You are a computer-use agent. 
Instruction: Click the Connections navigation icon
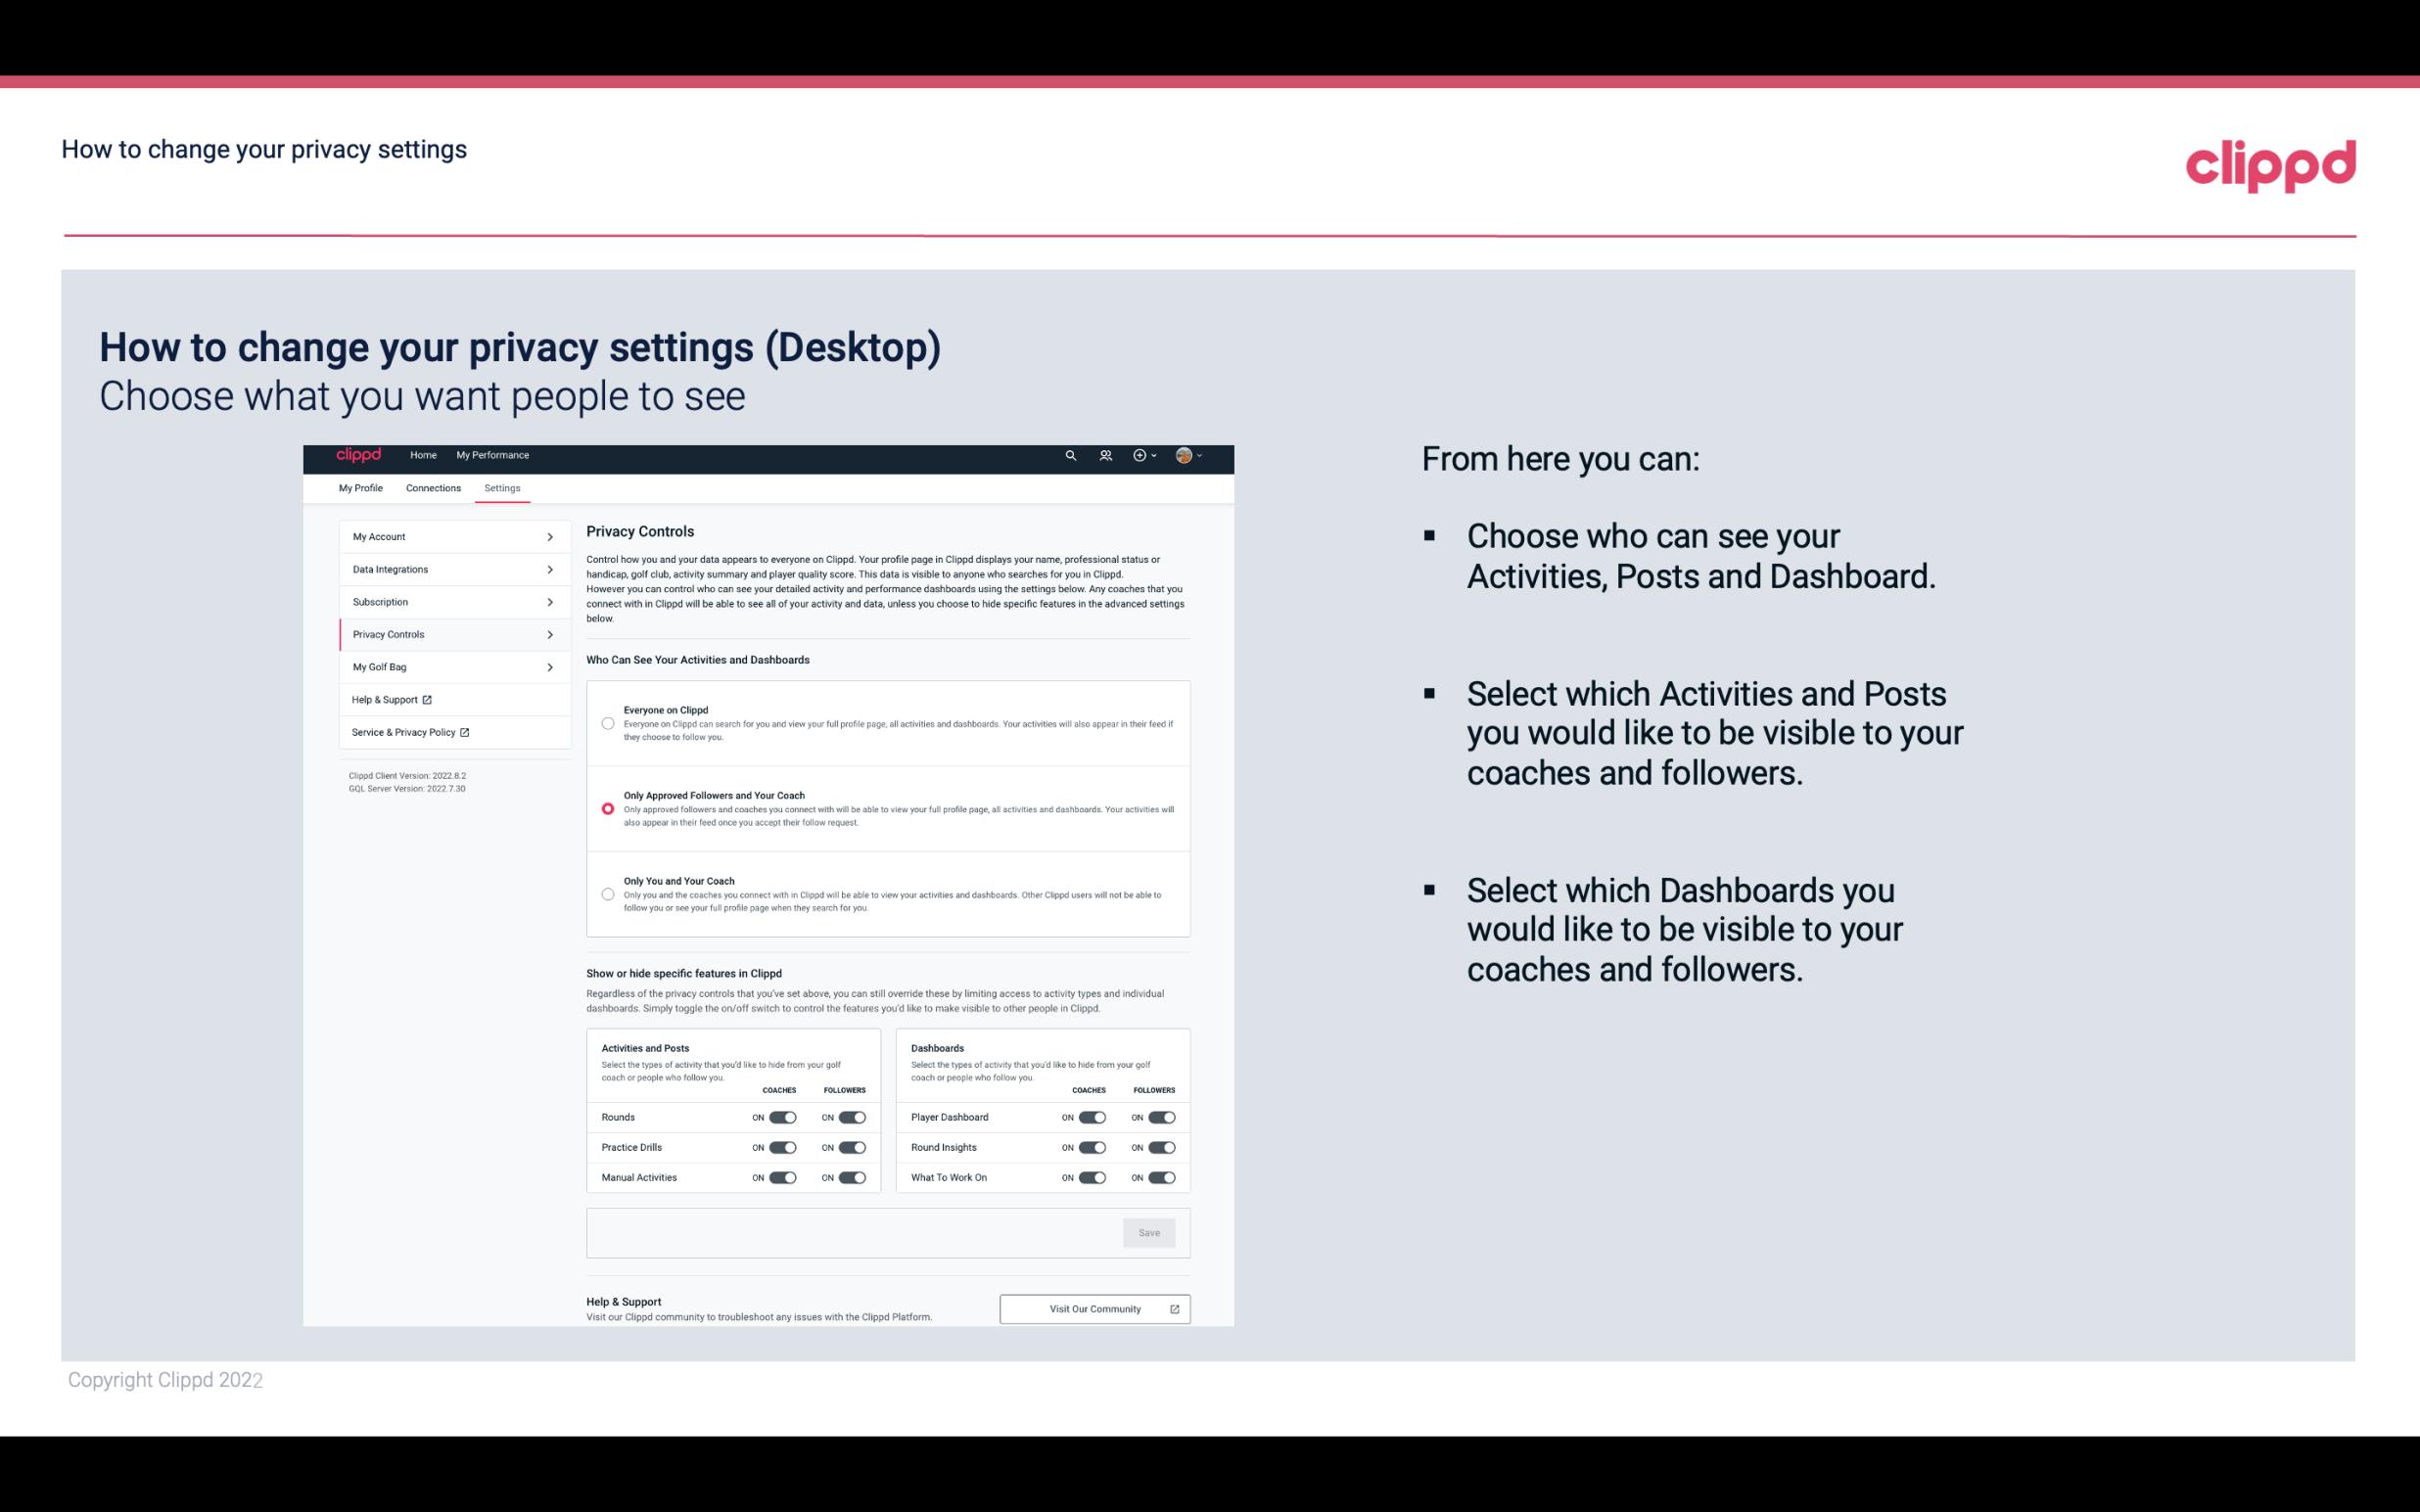point(432,487)
